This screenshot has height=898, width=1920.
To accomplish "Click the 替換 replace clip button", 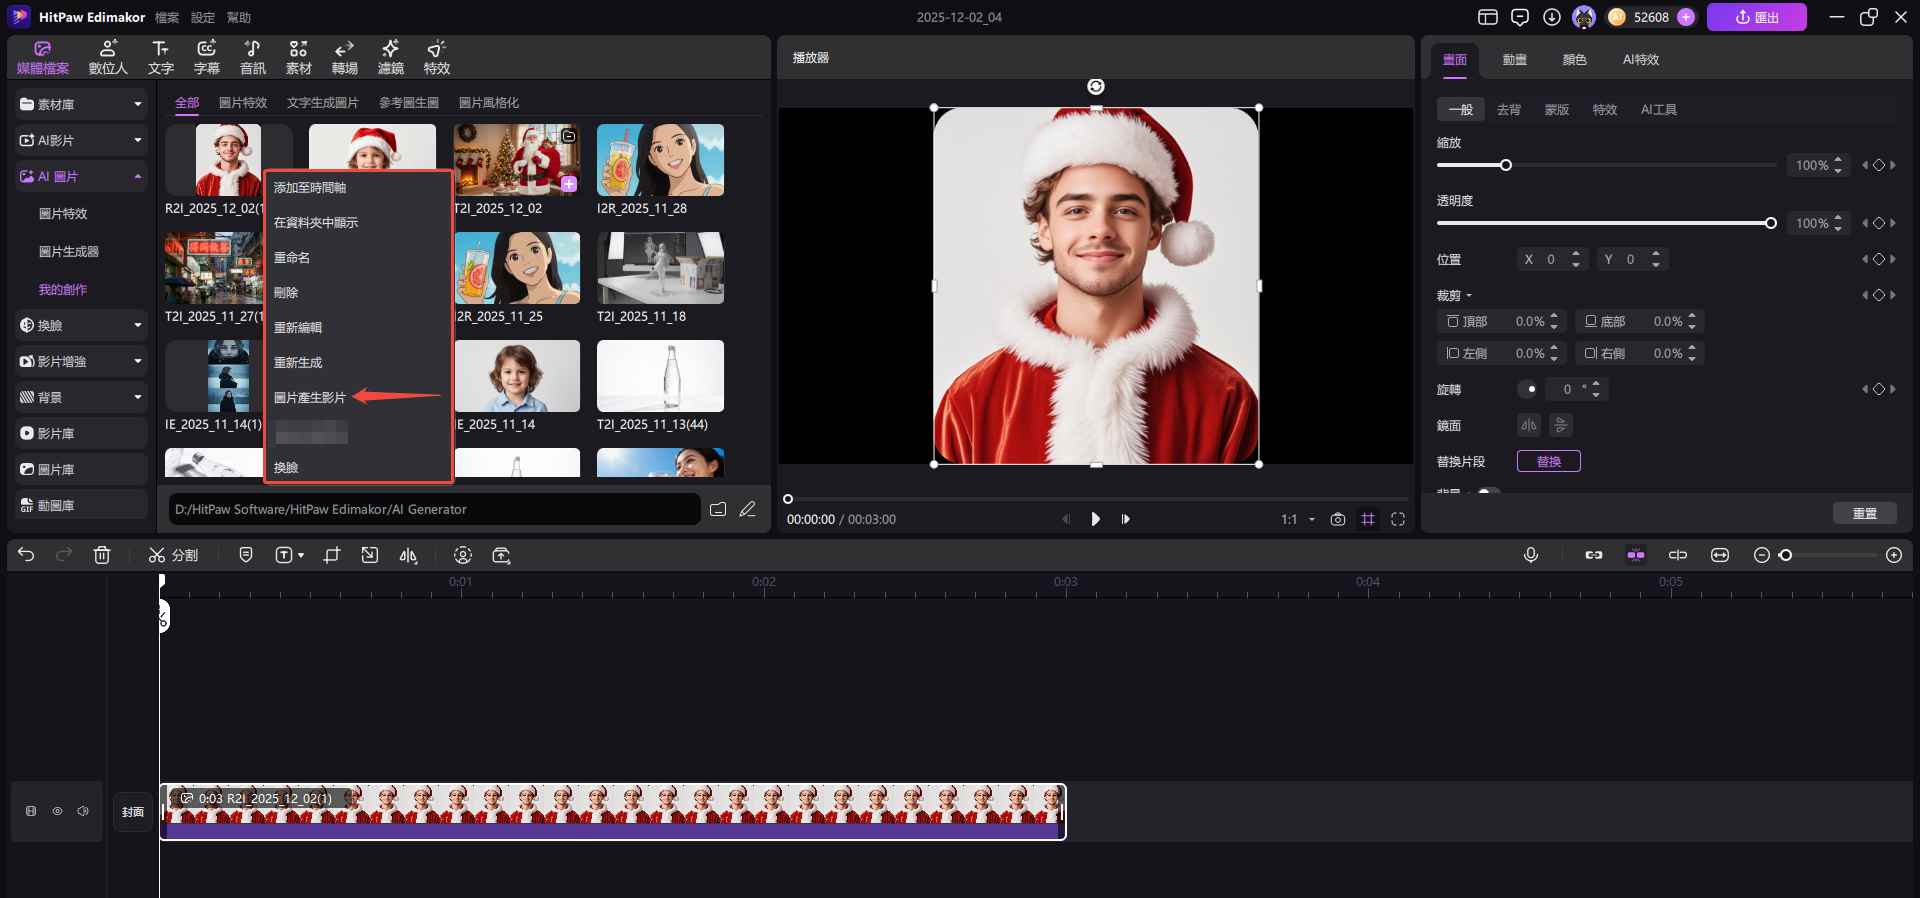I will (x=1548, y=461).
